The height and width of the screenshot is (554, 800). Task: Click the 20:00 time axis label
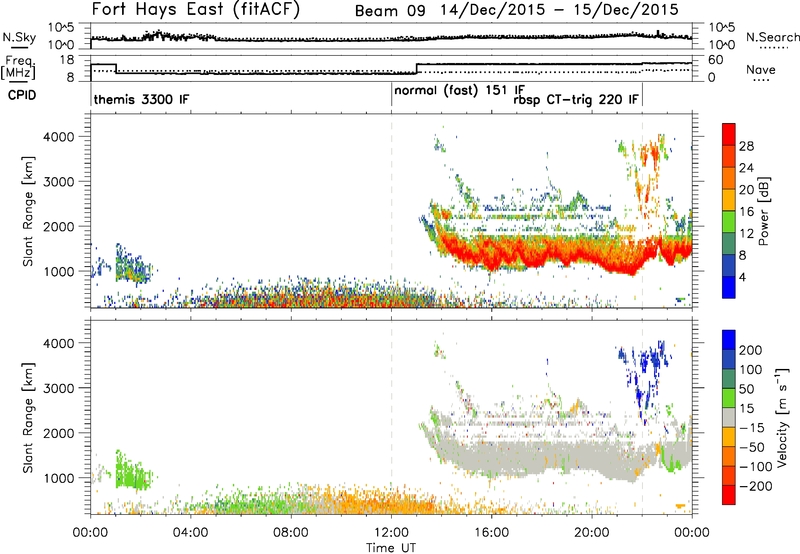592,533
